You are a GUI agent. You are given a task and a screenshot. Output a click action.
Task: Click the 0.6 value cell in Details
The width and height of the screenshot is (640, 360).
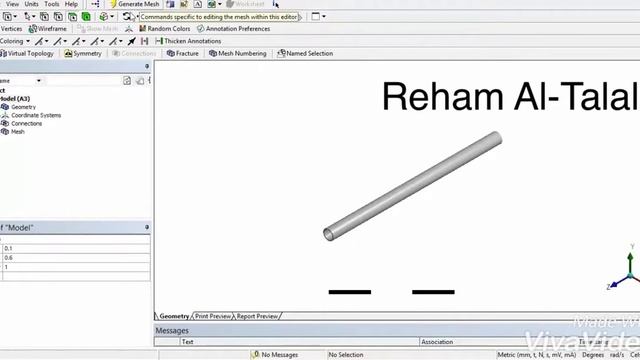click(x=77, y=258)
